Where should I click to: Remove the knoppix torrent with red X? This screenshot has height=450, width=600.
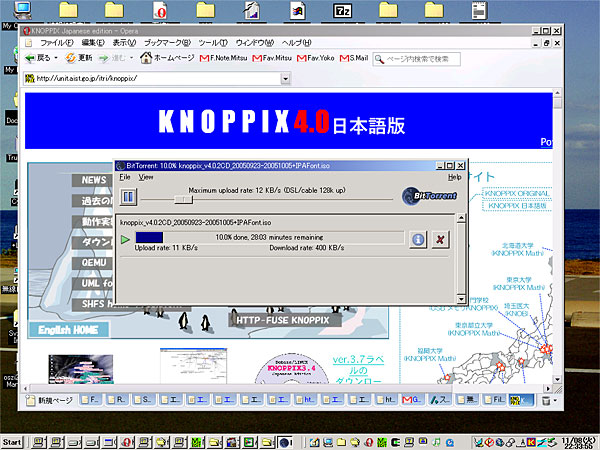[x=441, y=239]
